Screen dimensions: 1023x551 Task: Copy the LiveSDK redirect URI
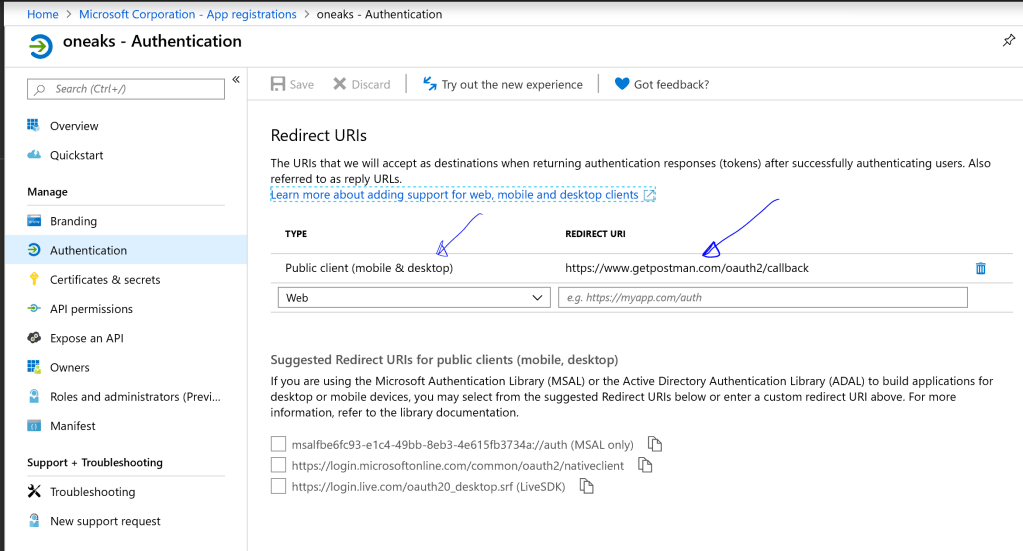click(587, 487)
